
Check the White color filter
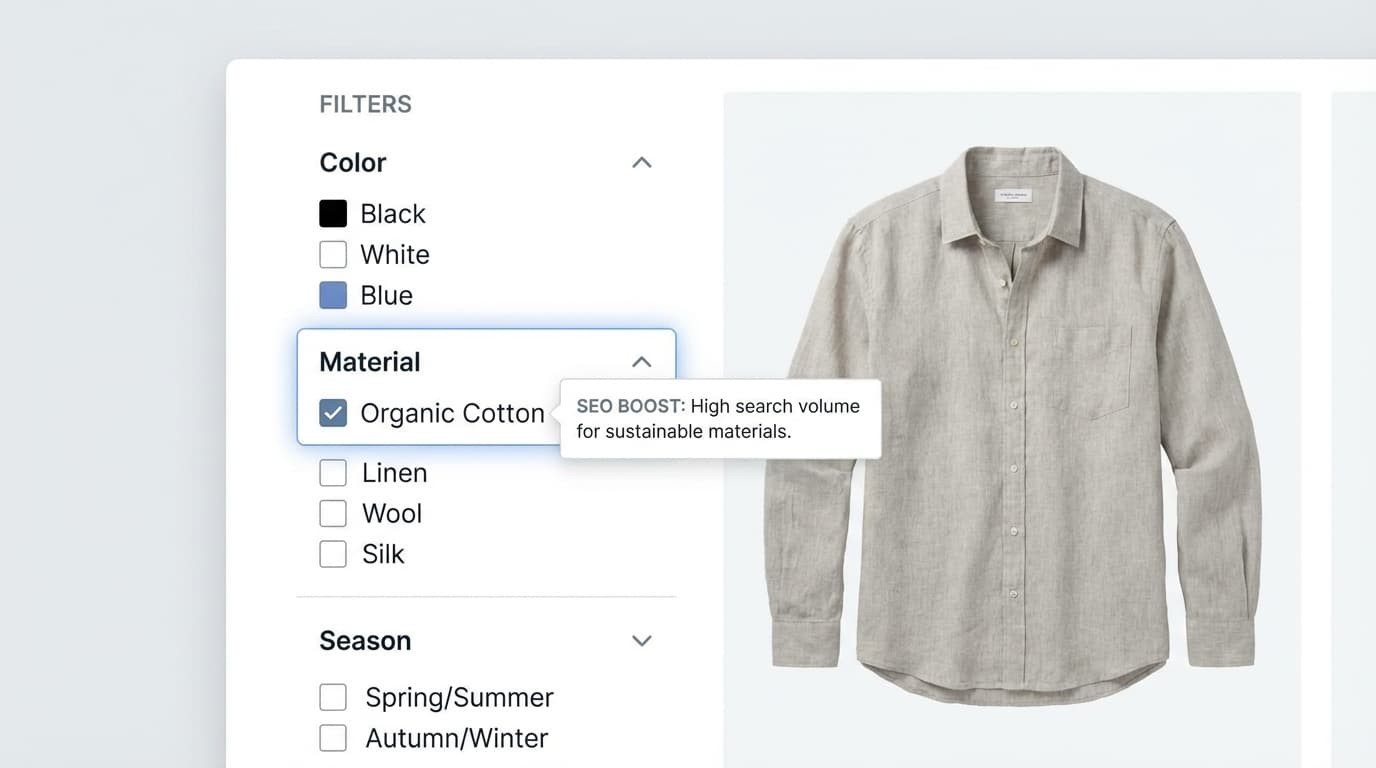(x=332, y=254)
